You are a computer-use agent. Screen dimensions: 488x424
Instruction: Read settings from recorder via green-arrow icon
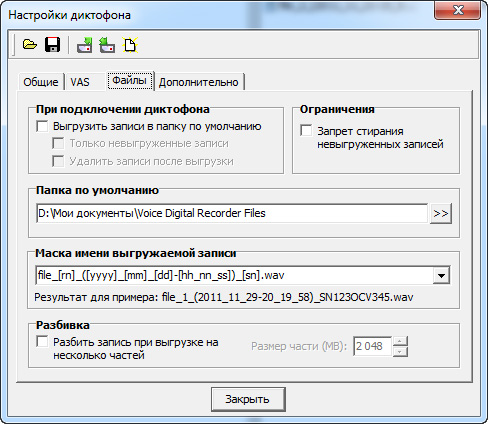[x=84, y=45]
